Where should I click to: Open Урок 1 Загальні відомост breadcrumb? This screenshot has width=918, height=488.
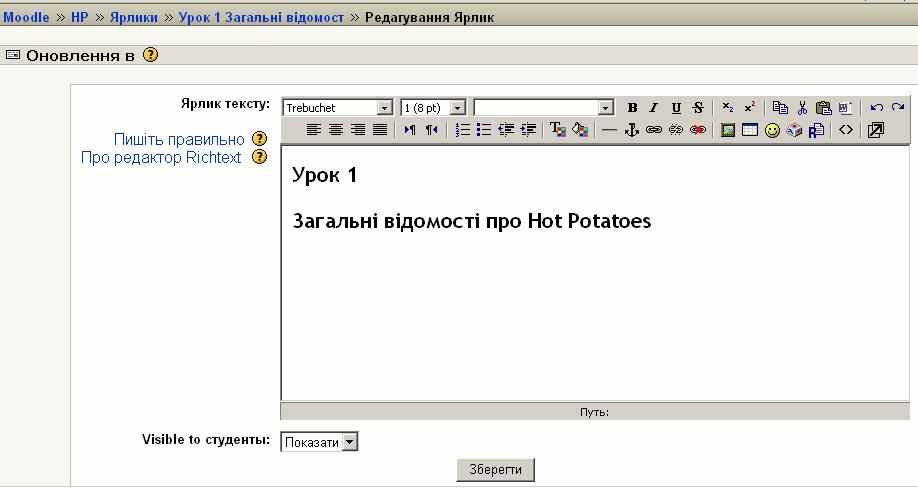coord(261,17)
